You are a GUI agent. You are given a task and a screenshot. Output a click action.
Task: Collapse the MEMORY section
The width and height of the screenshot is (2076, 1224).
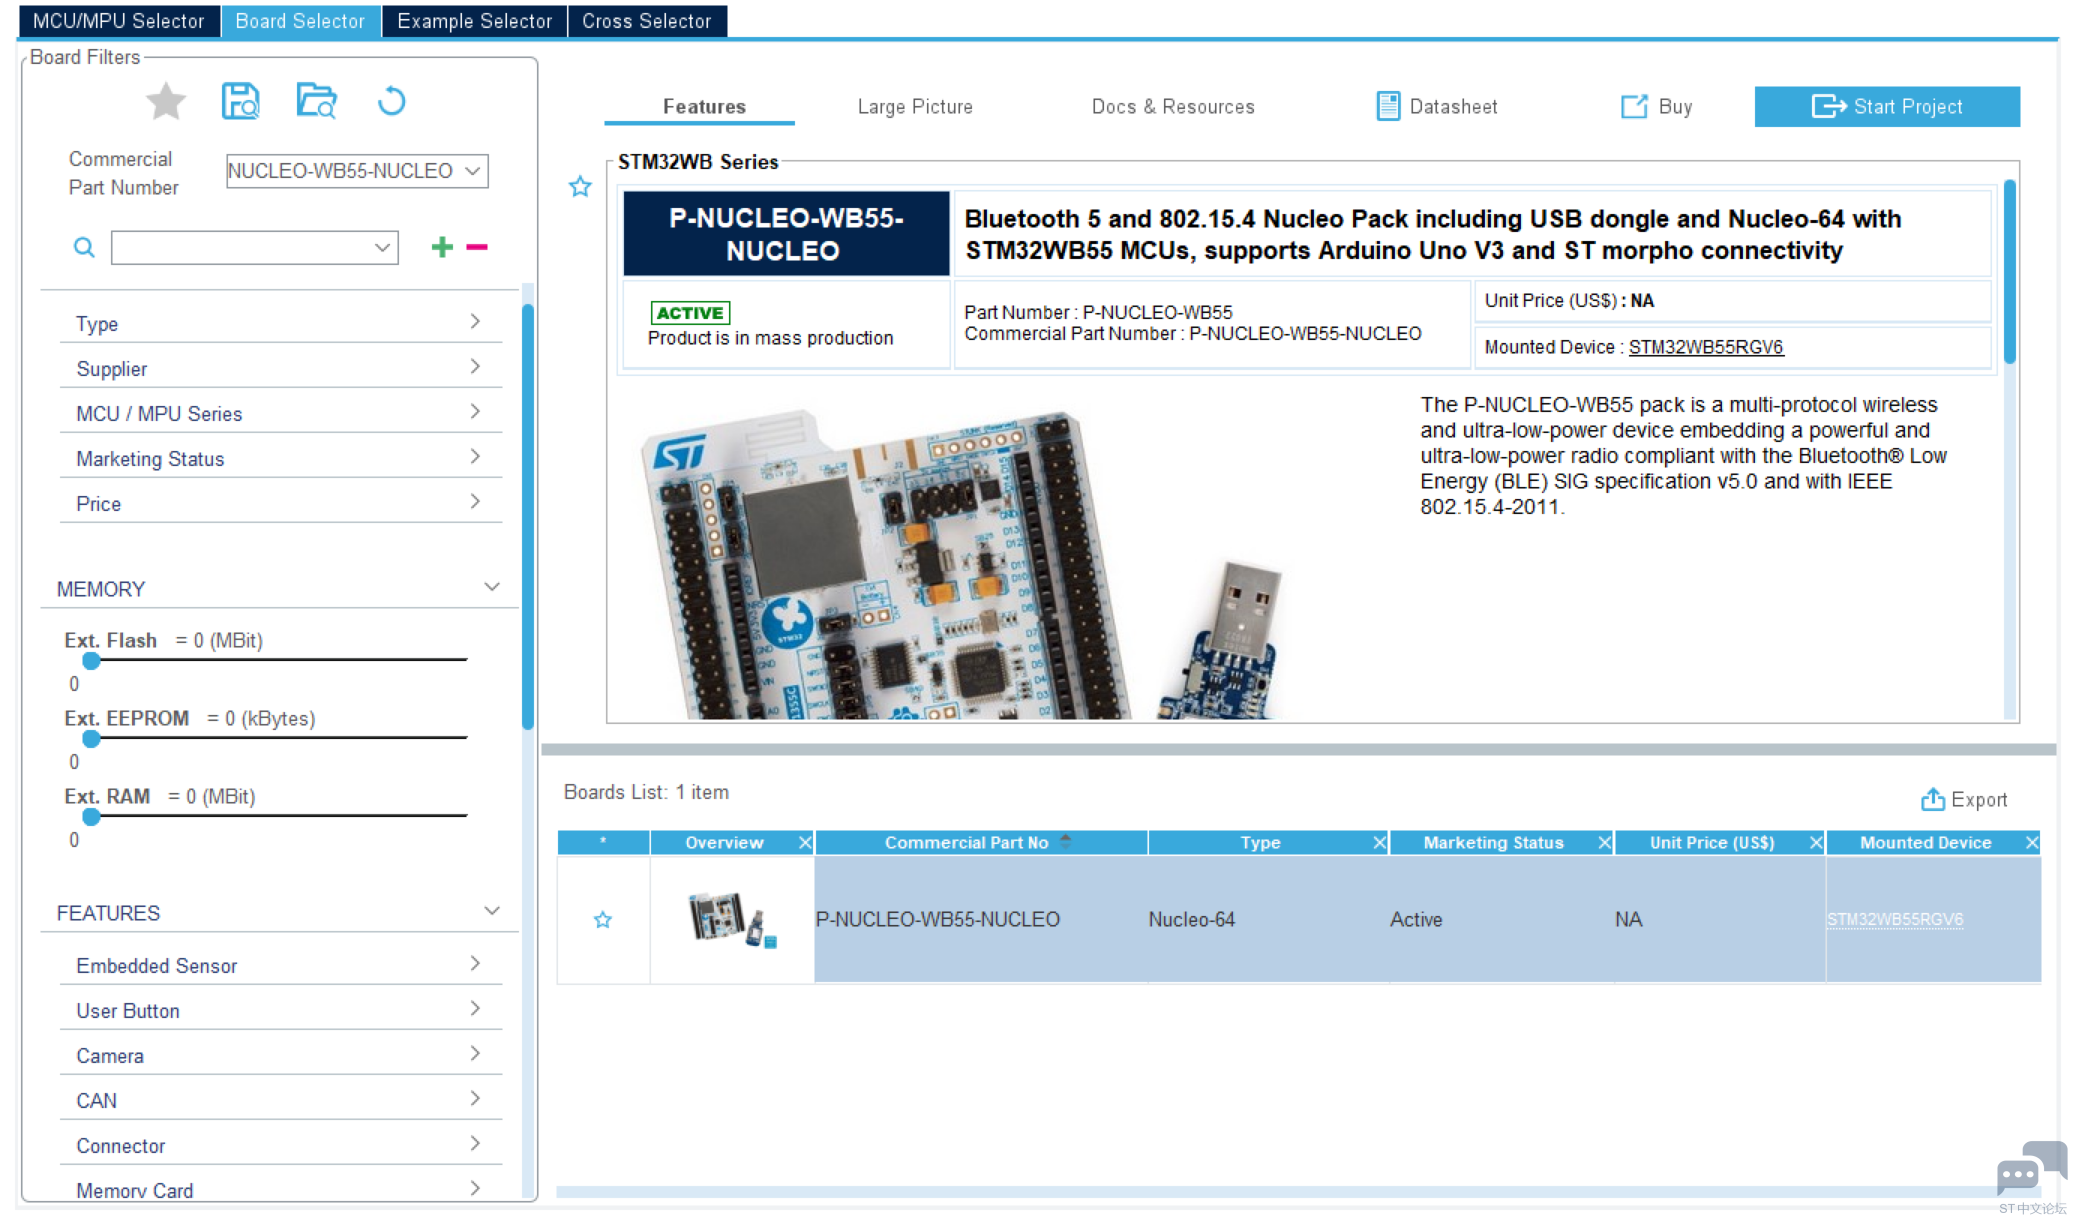(x=491, y=587)
